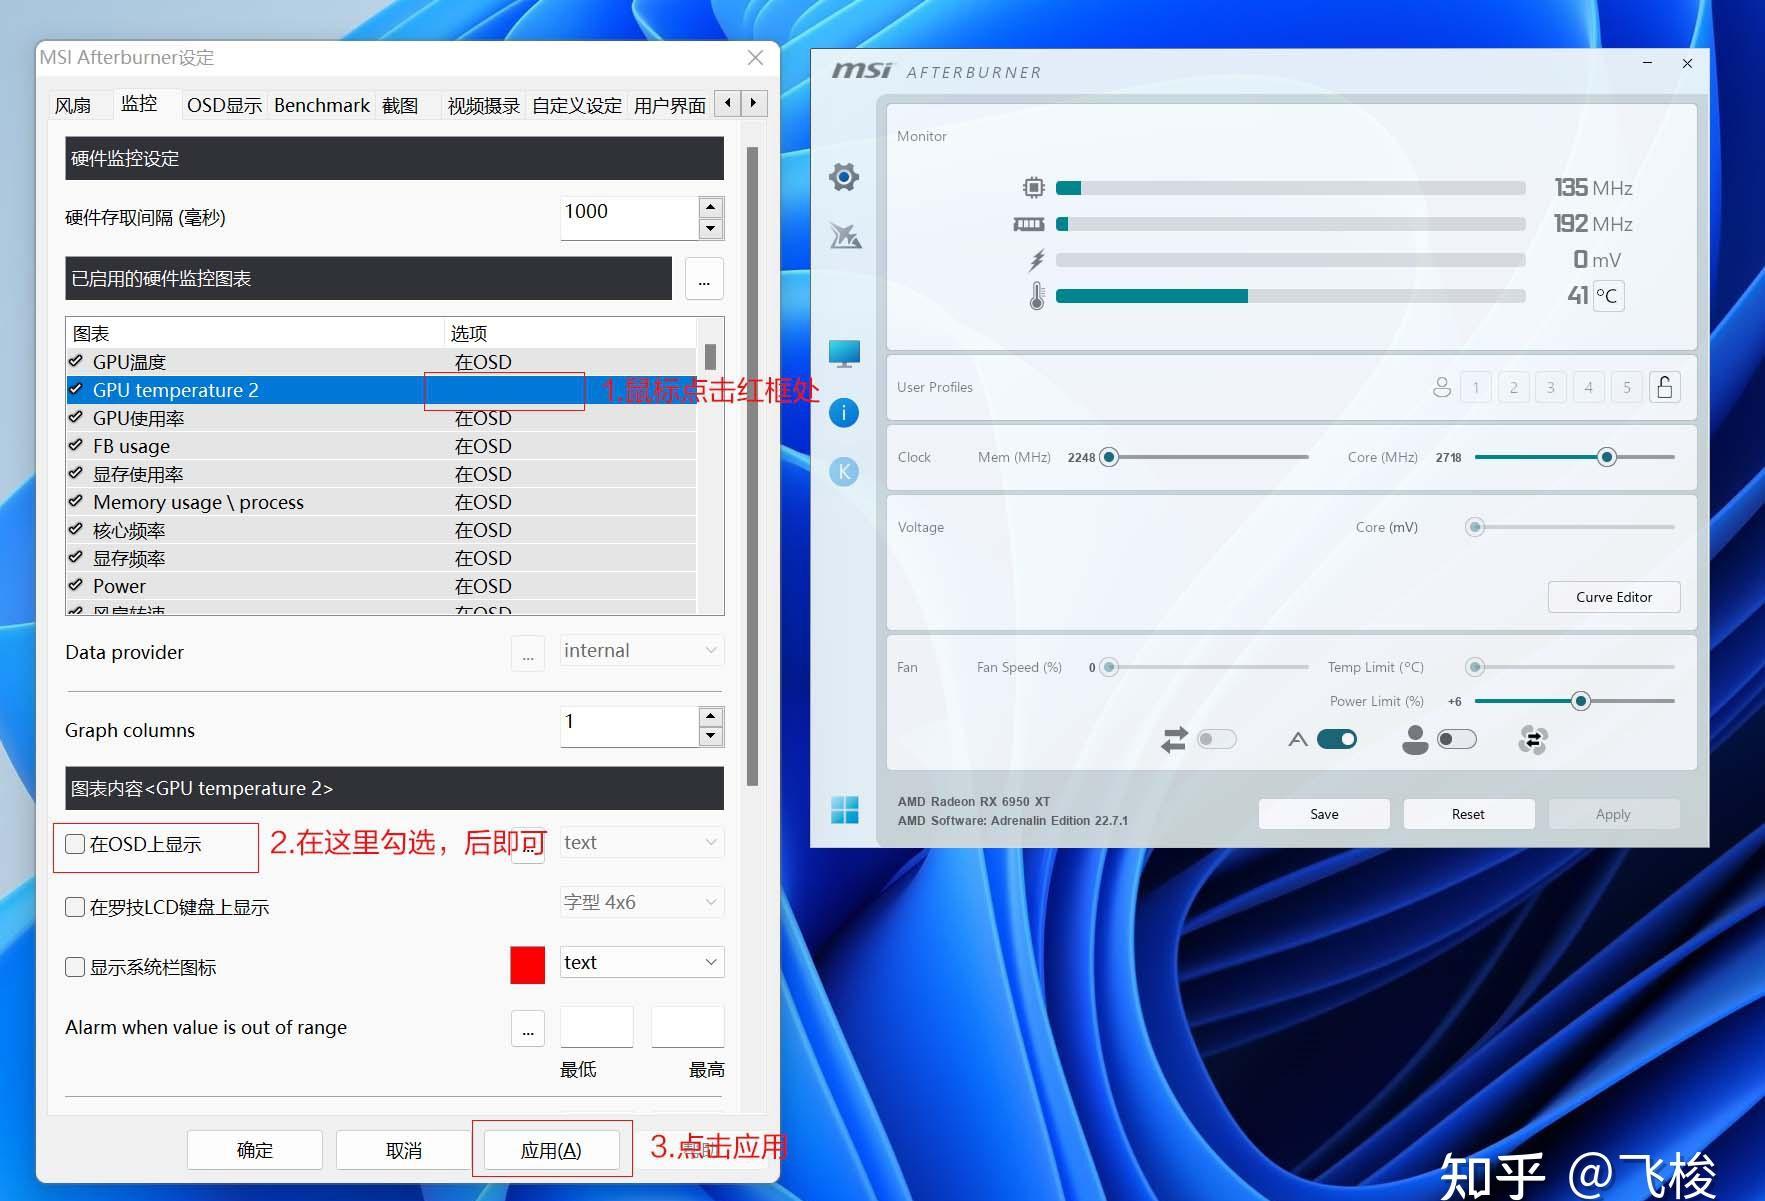Toggle user-defined fan control switch
Screen dimensions: 1765x1201
click(x=1456, y=740)
